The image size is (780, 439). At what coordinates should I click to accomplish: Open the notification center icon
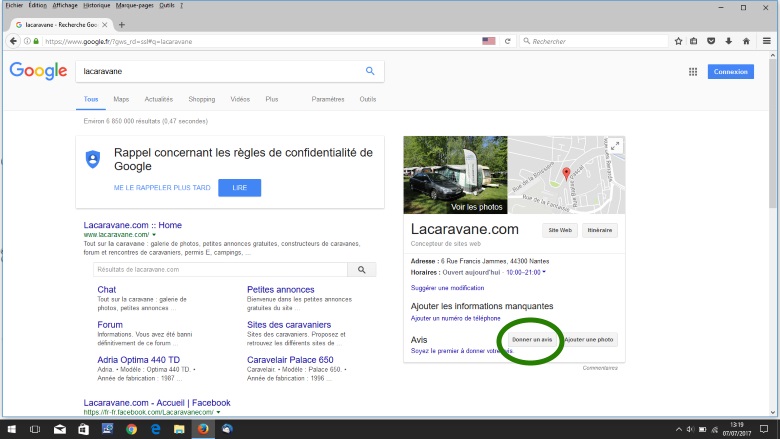point(764,429)
